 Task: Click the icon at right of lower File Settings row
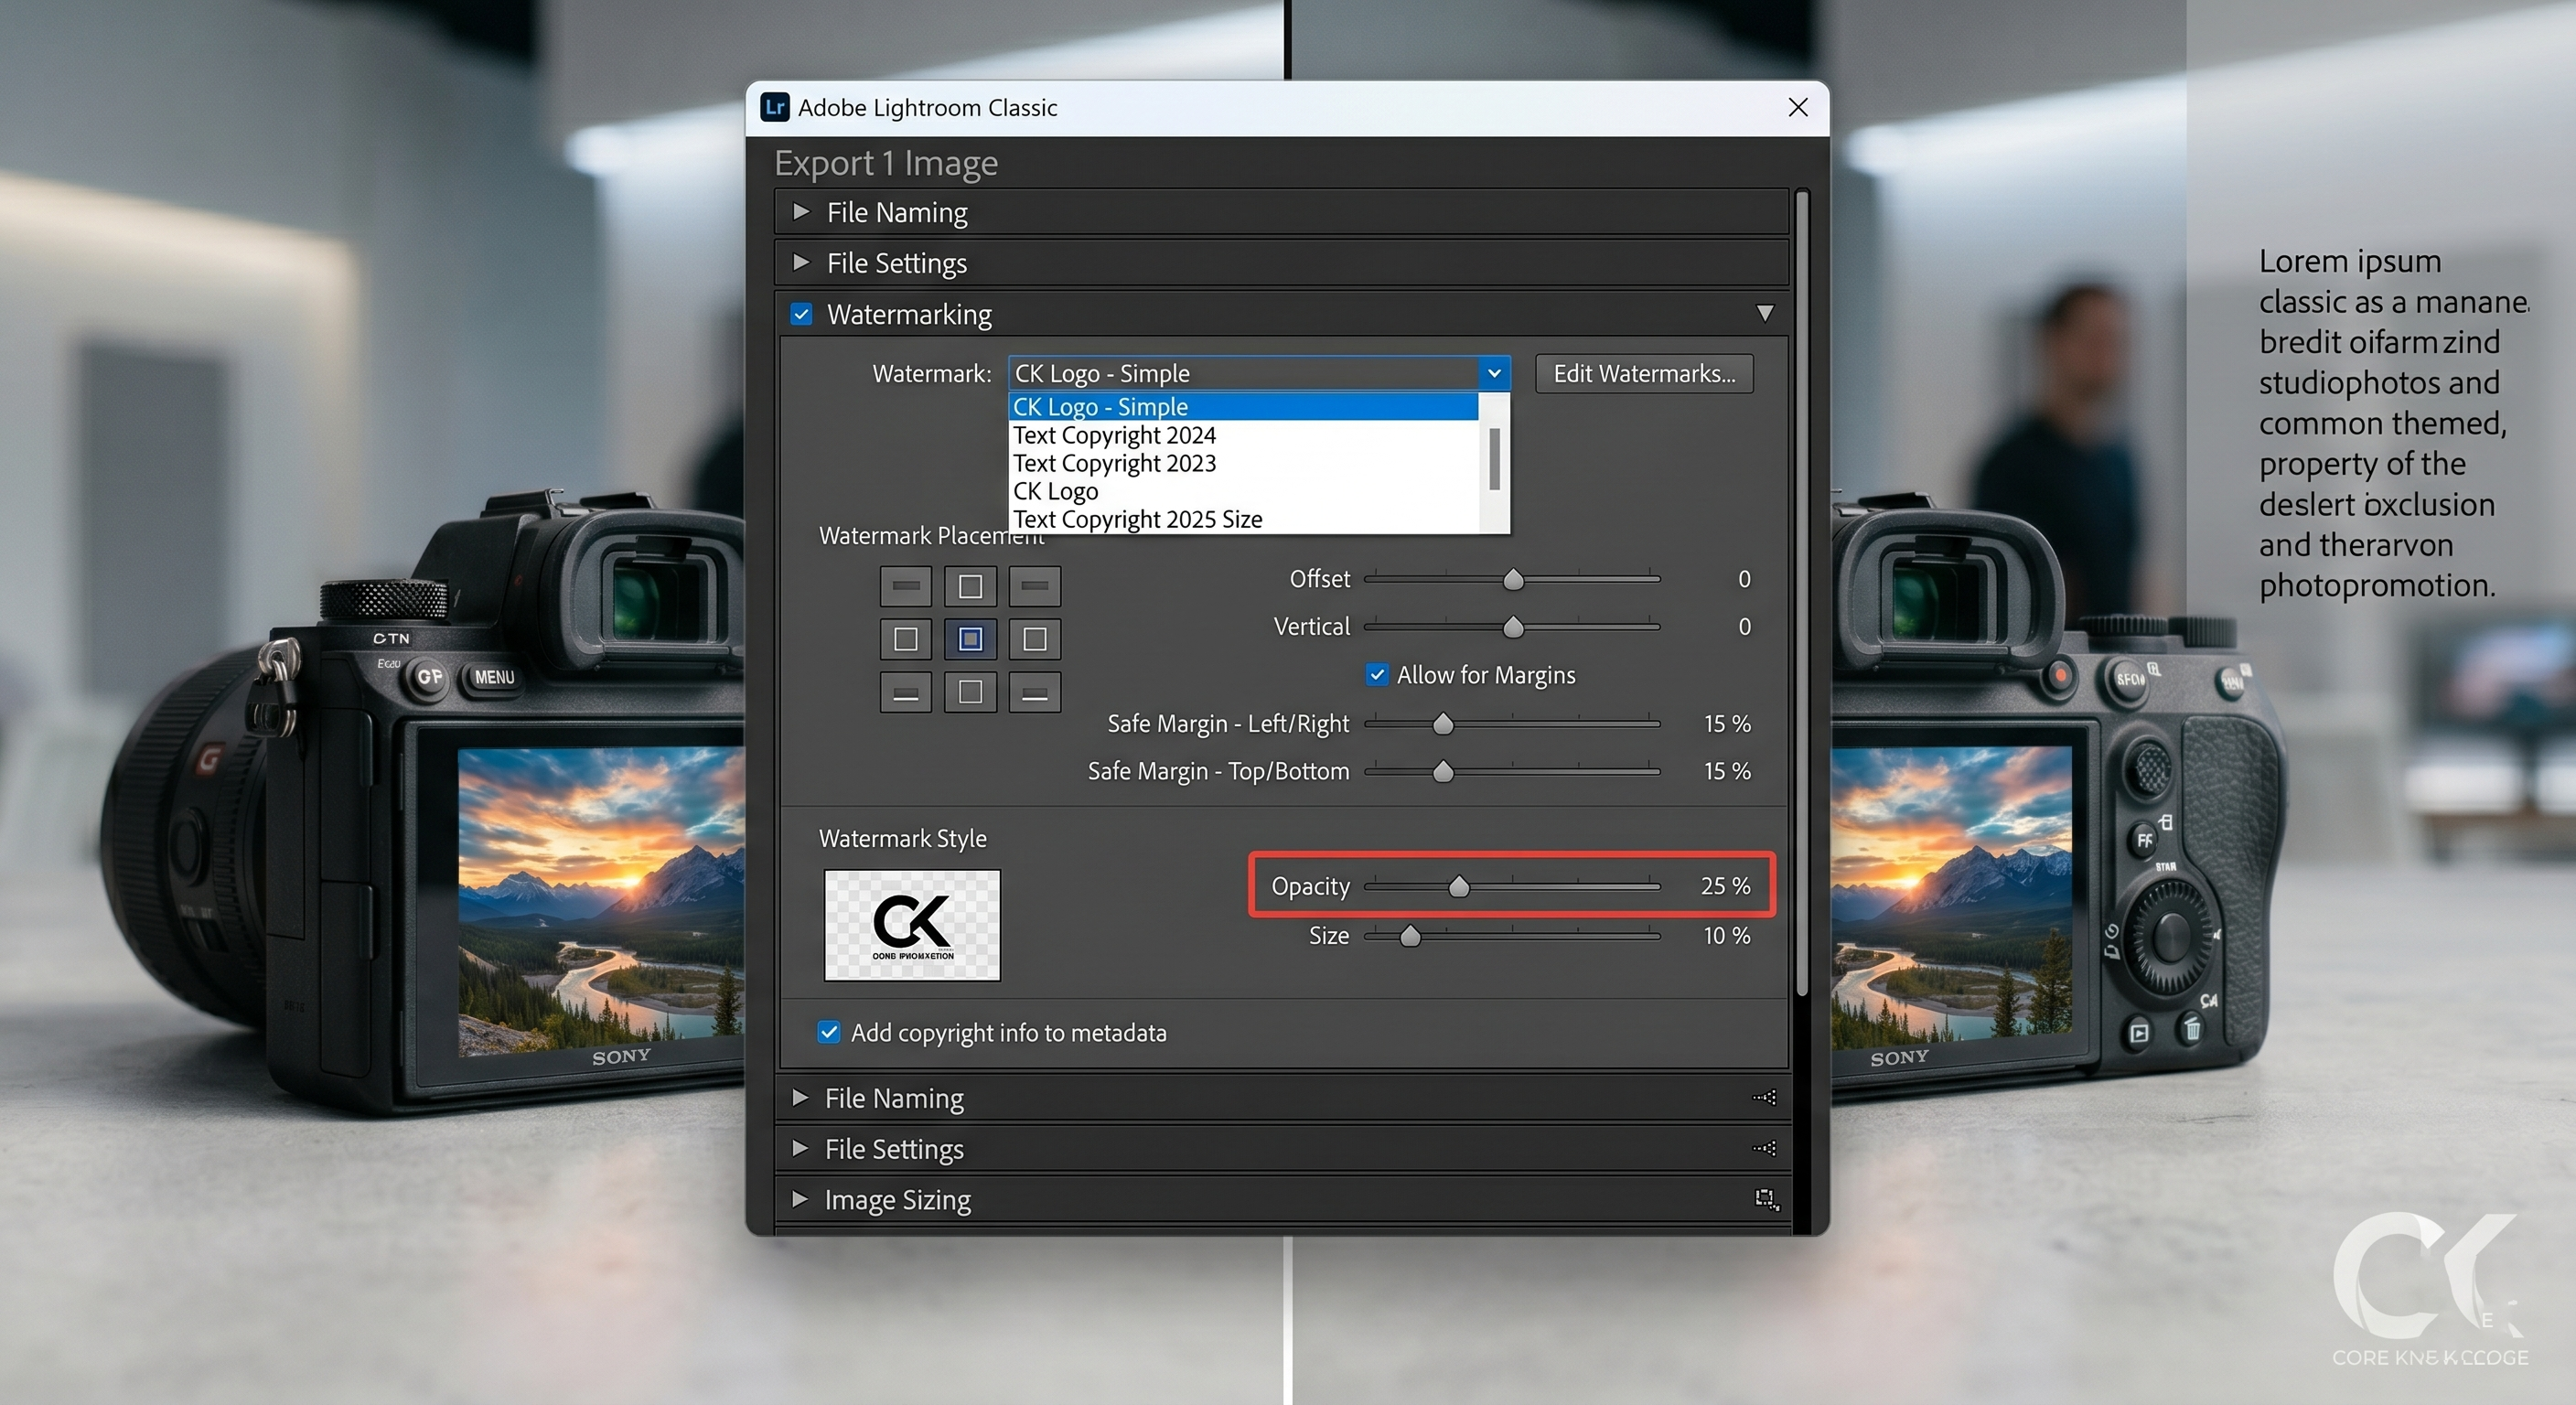click(x=1765, y=1149)
